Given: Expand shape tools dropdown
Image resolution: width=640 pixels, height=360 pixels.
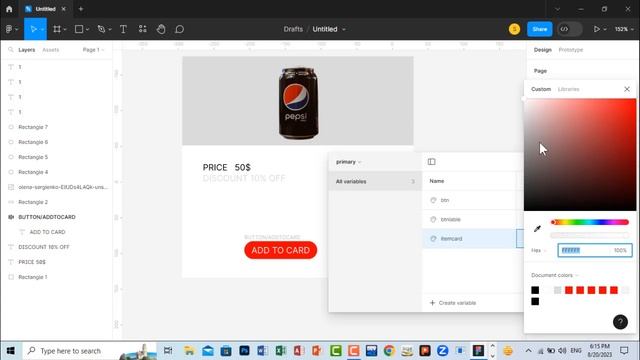Looking at the screenshot, I should (87, 29).
